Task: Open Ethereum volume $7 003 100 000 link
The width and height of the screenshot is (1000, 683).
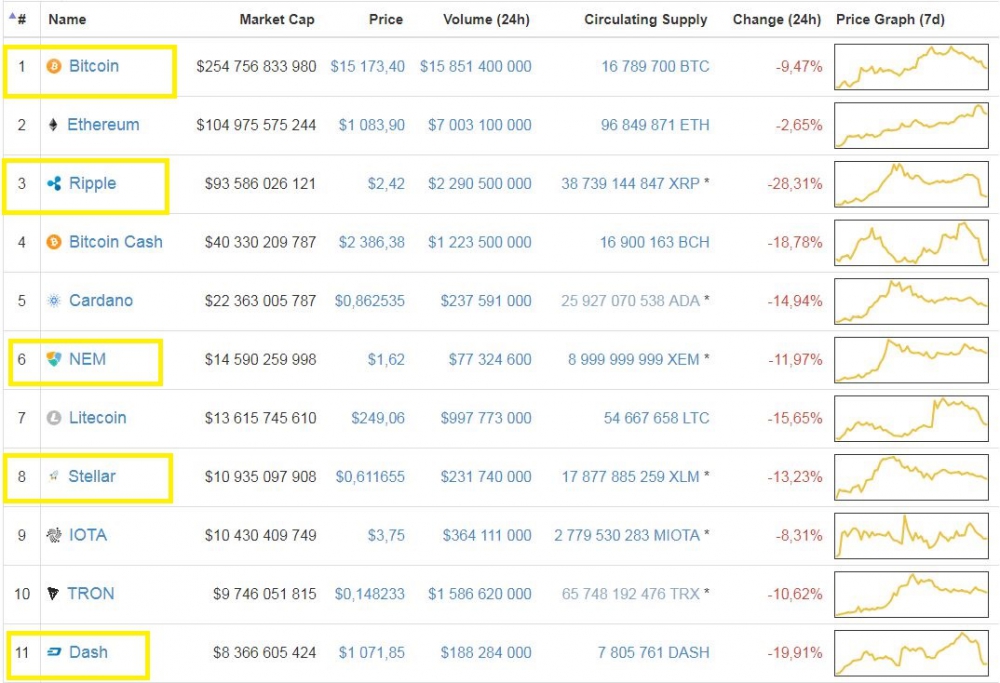Action: point(479,125)
